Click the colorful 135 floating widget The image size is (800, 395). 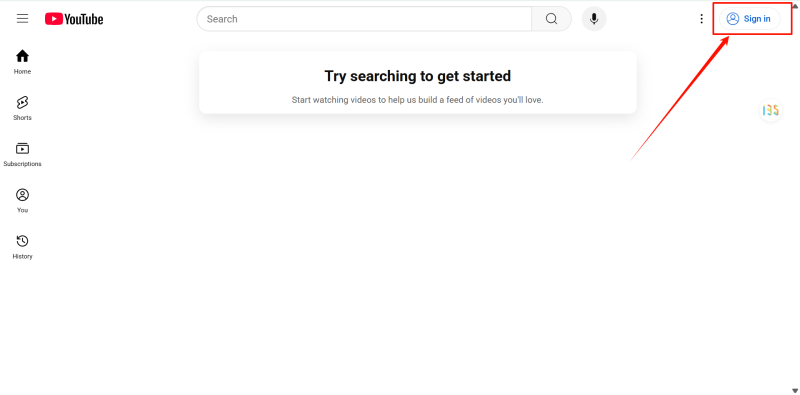coord(770,110)
